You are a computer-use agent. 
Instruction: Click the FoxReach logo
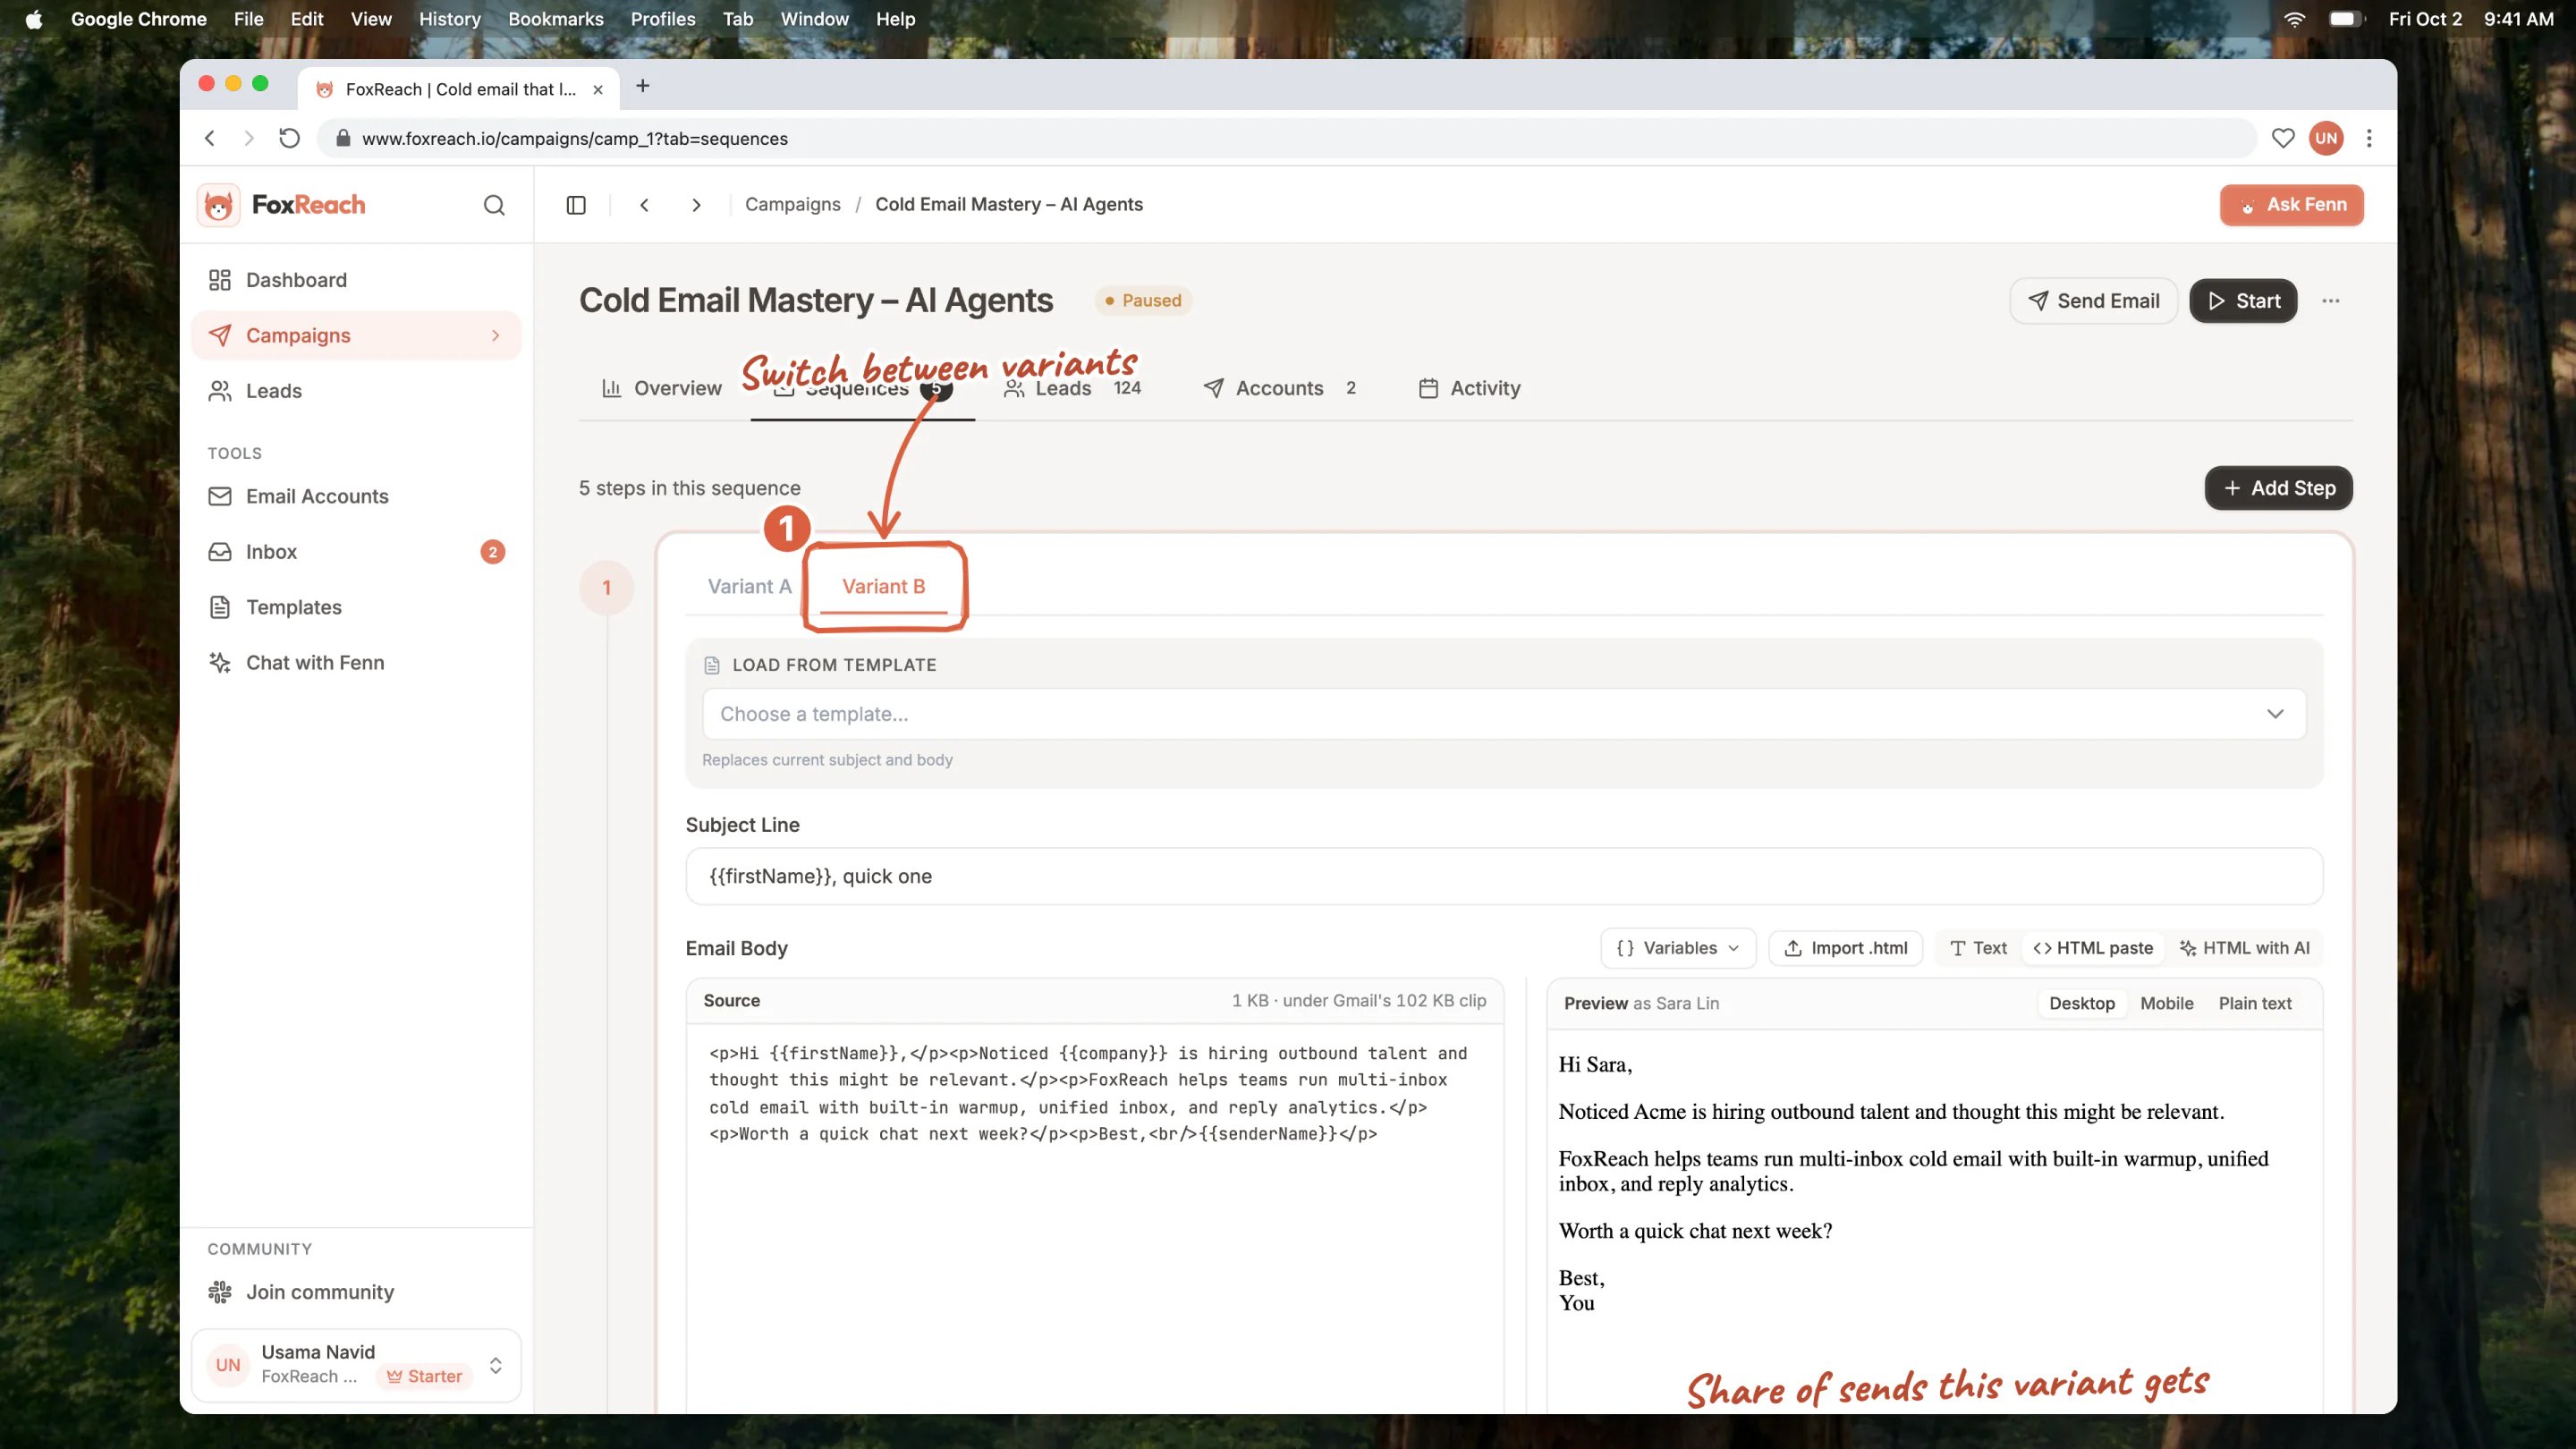[282, 205]
